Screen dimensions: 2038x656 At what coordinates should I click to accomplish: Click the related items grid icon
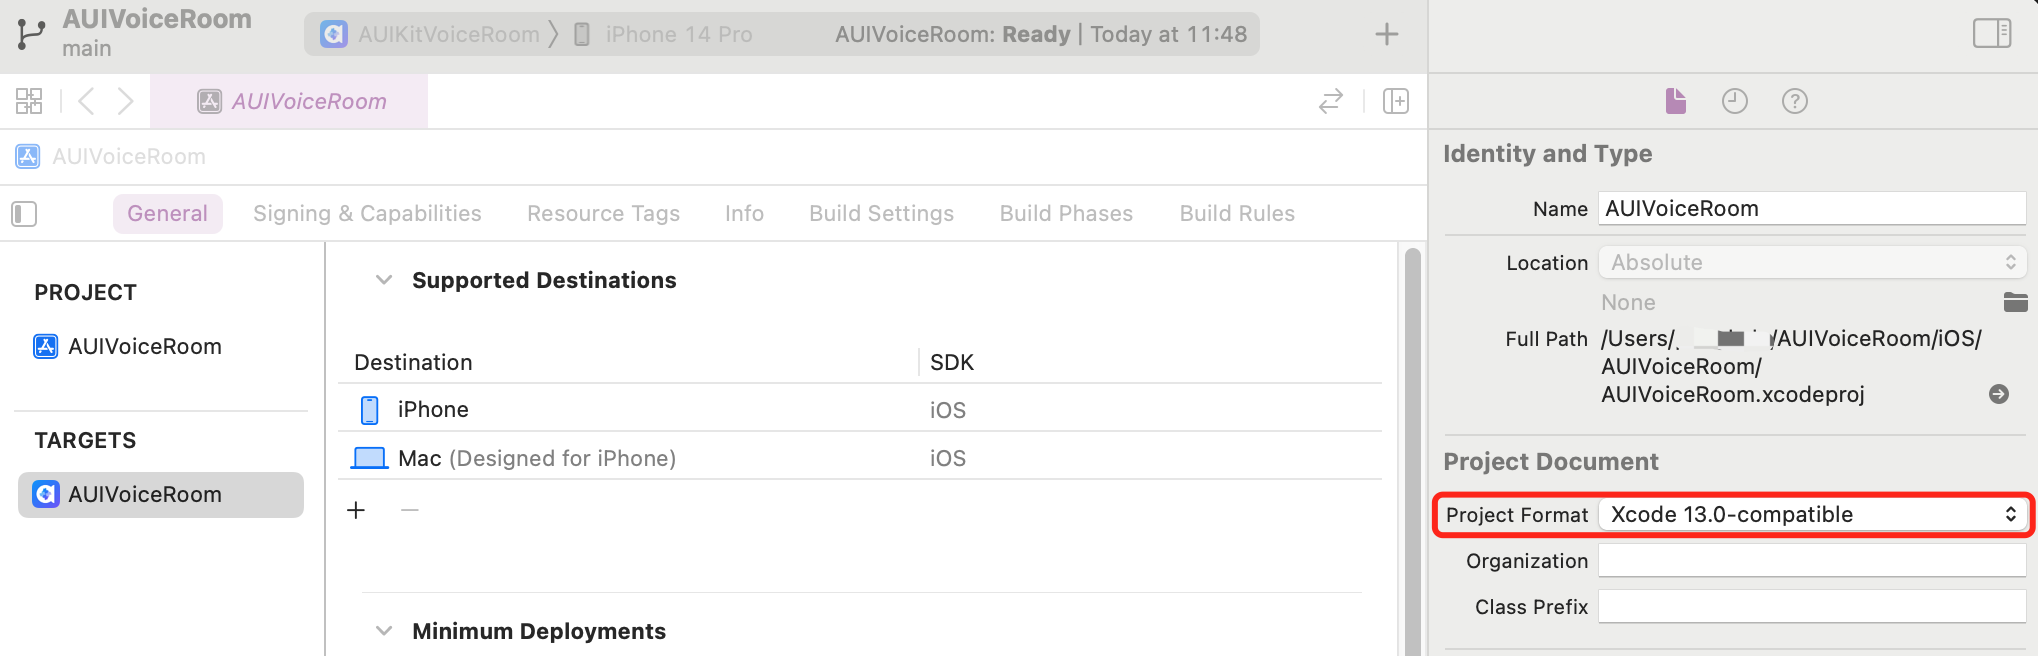tap(29, 101)
